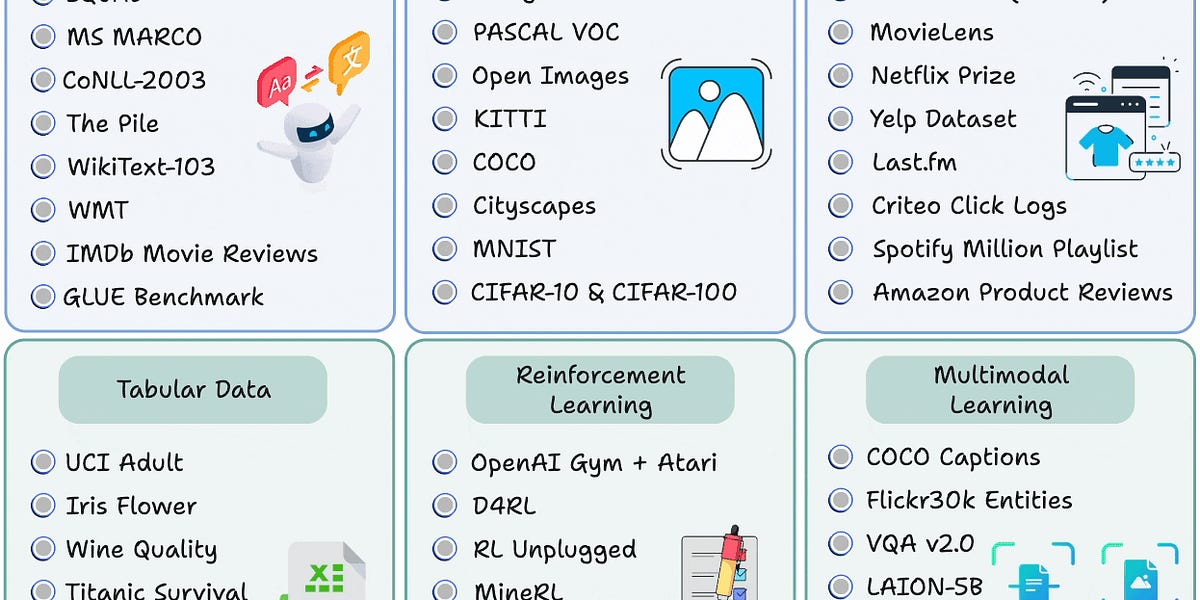1200x600 pixels.
Task: Select the bullet beside Last.fm
Action: pos(841,162)
